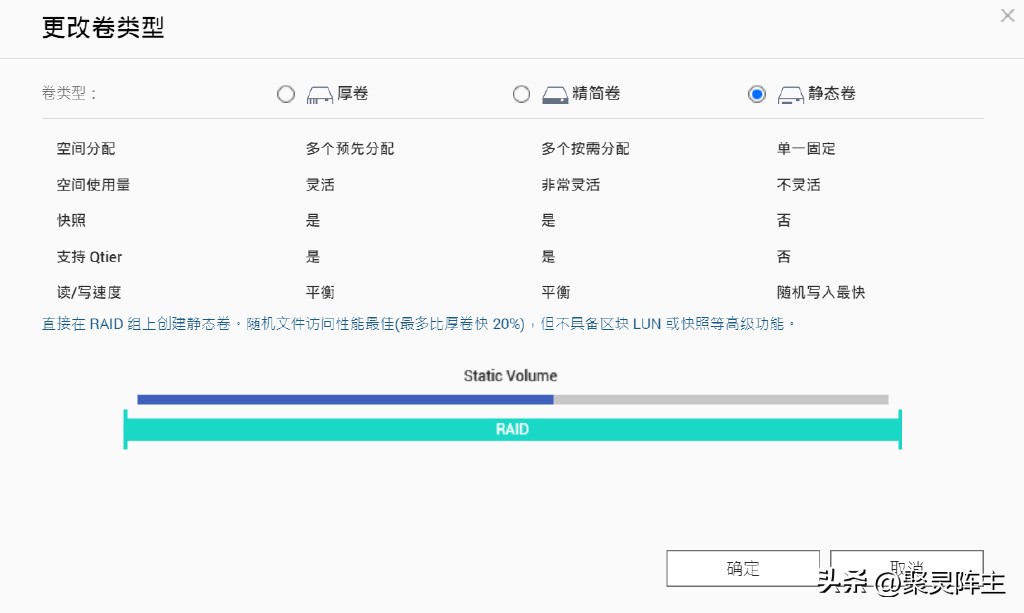This screenshot has height=613, width=1024.
Task: Select the 精简卷 radio button
Action: pyautogui.click(x=521, y=93)
